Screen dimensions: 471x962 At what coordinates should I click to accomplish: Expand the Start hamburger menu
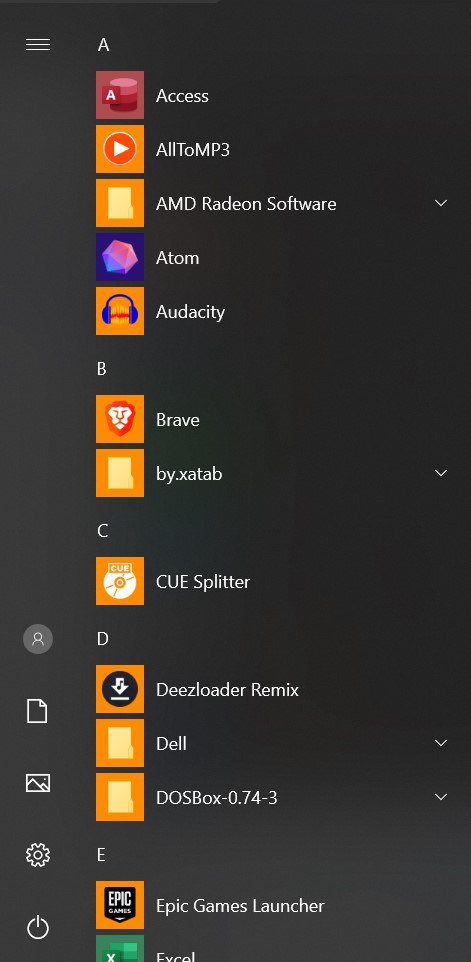click(38, 44)
